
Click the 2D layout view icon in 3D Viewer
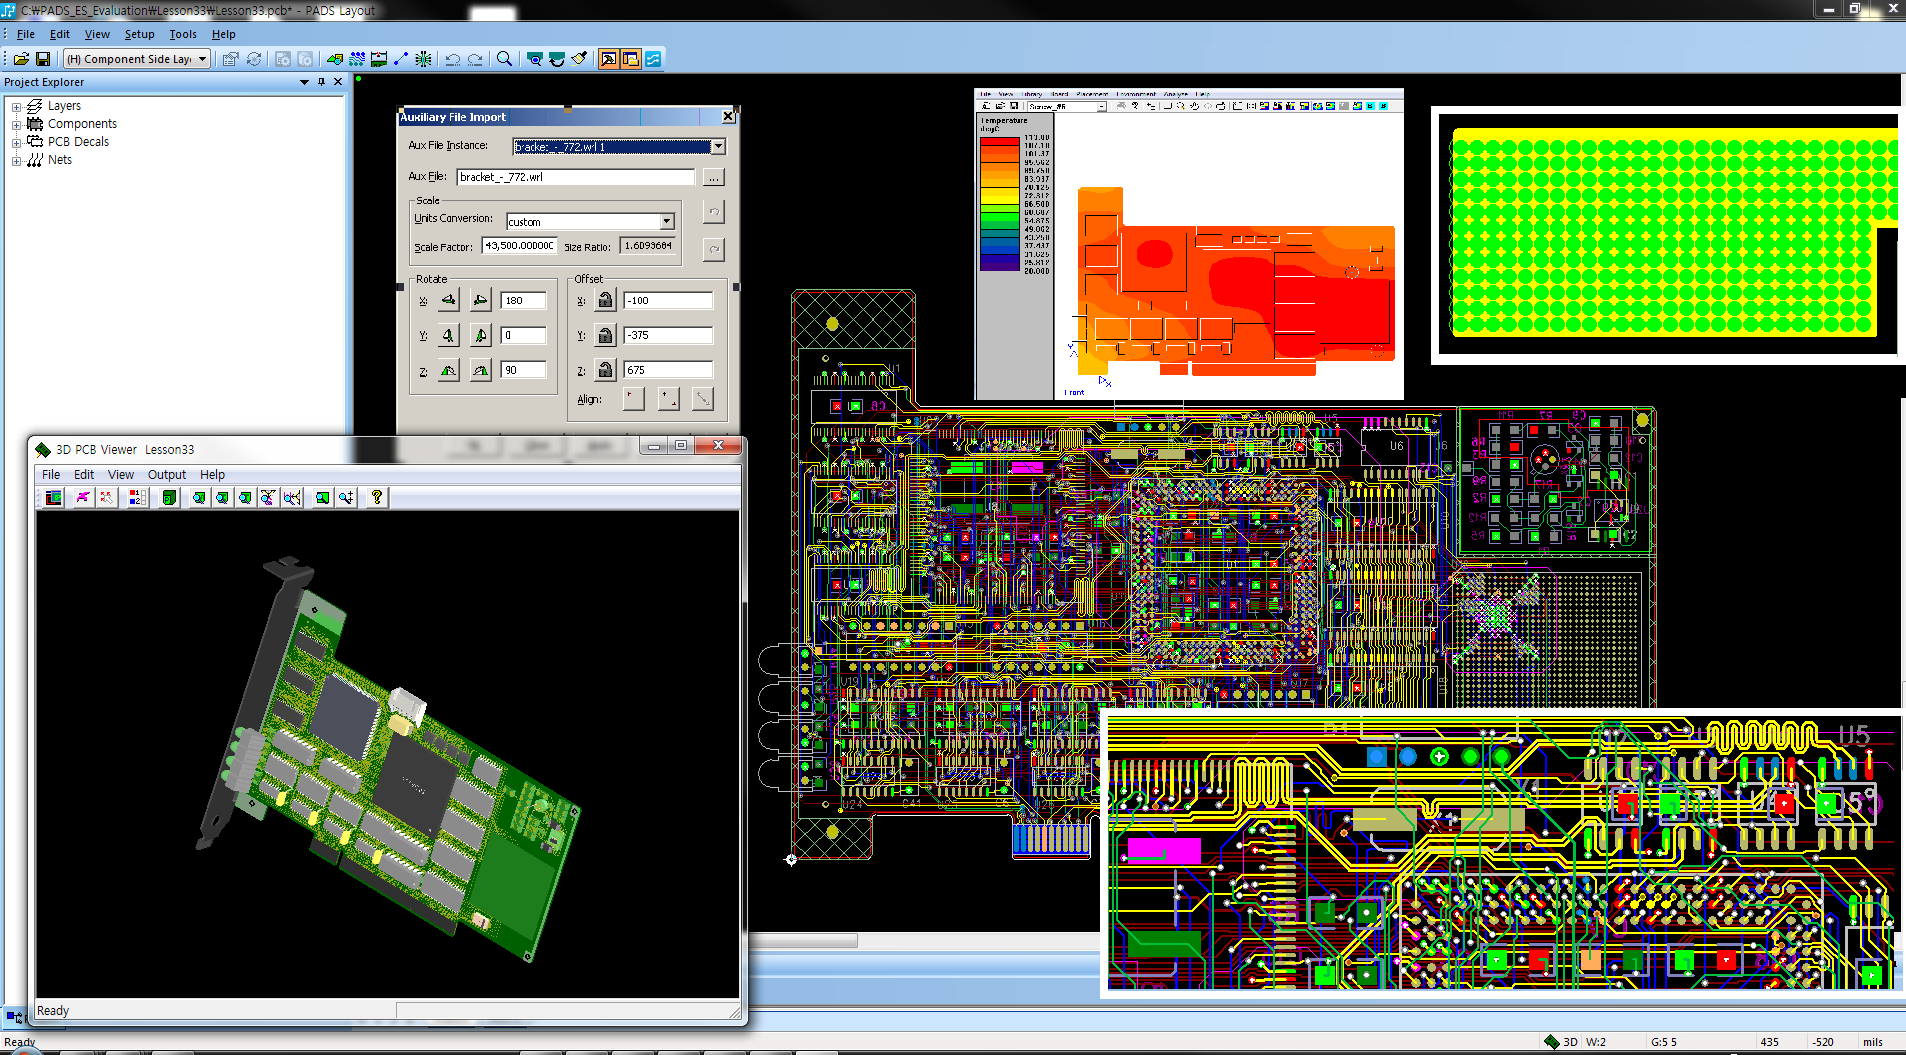tap(54, 497)
